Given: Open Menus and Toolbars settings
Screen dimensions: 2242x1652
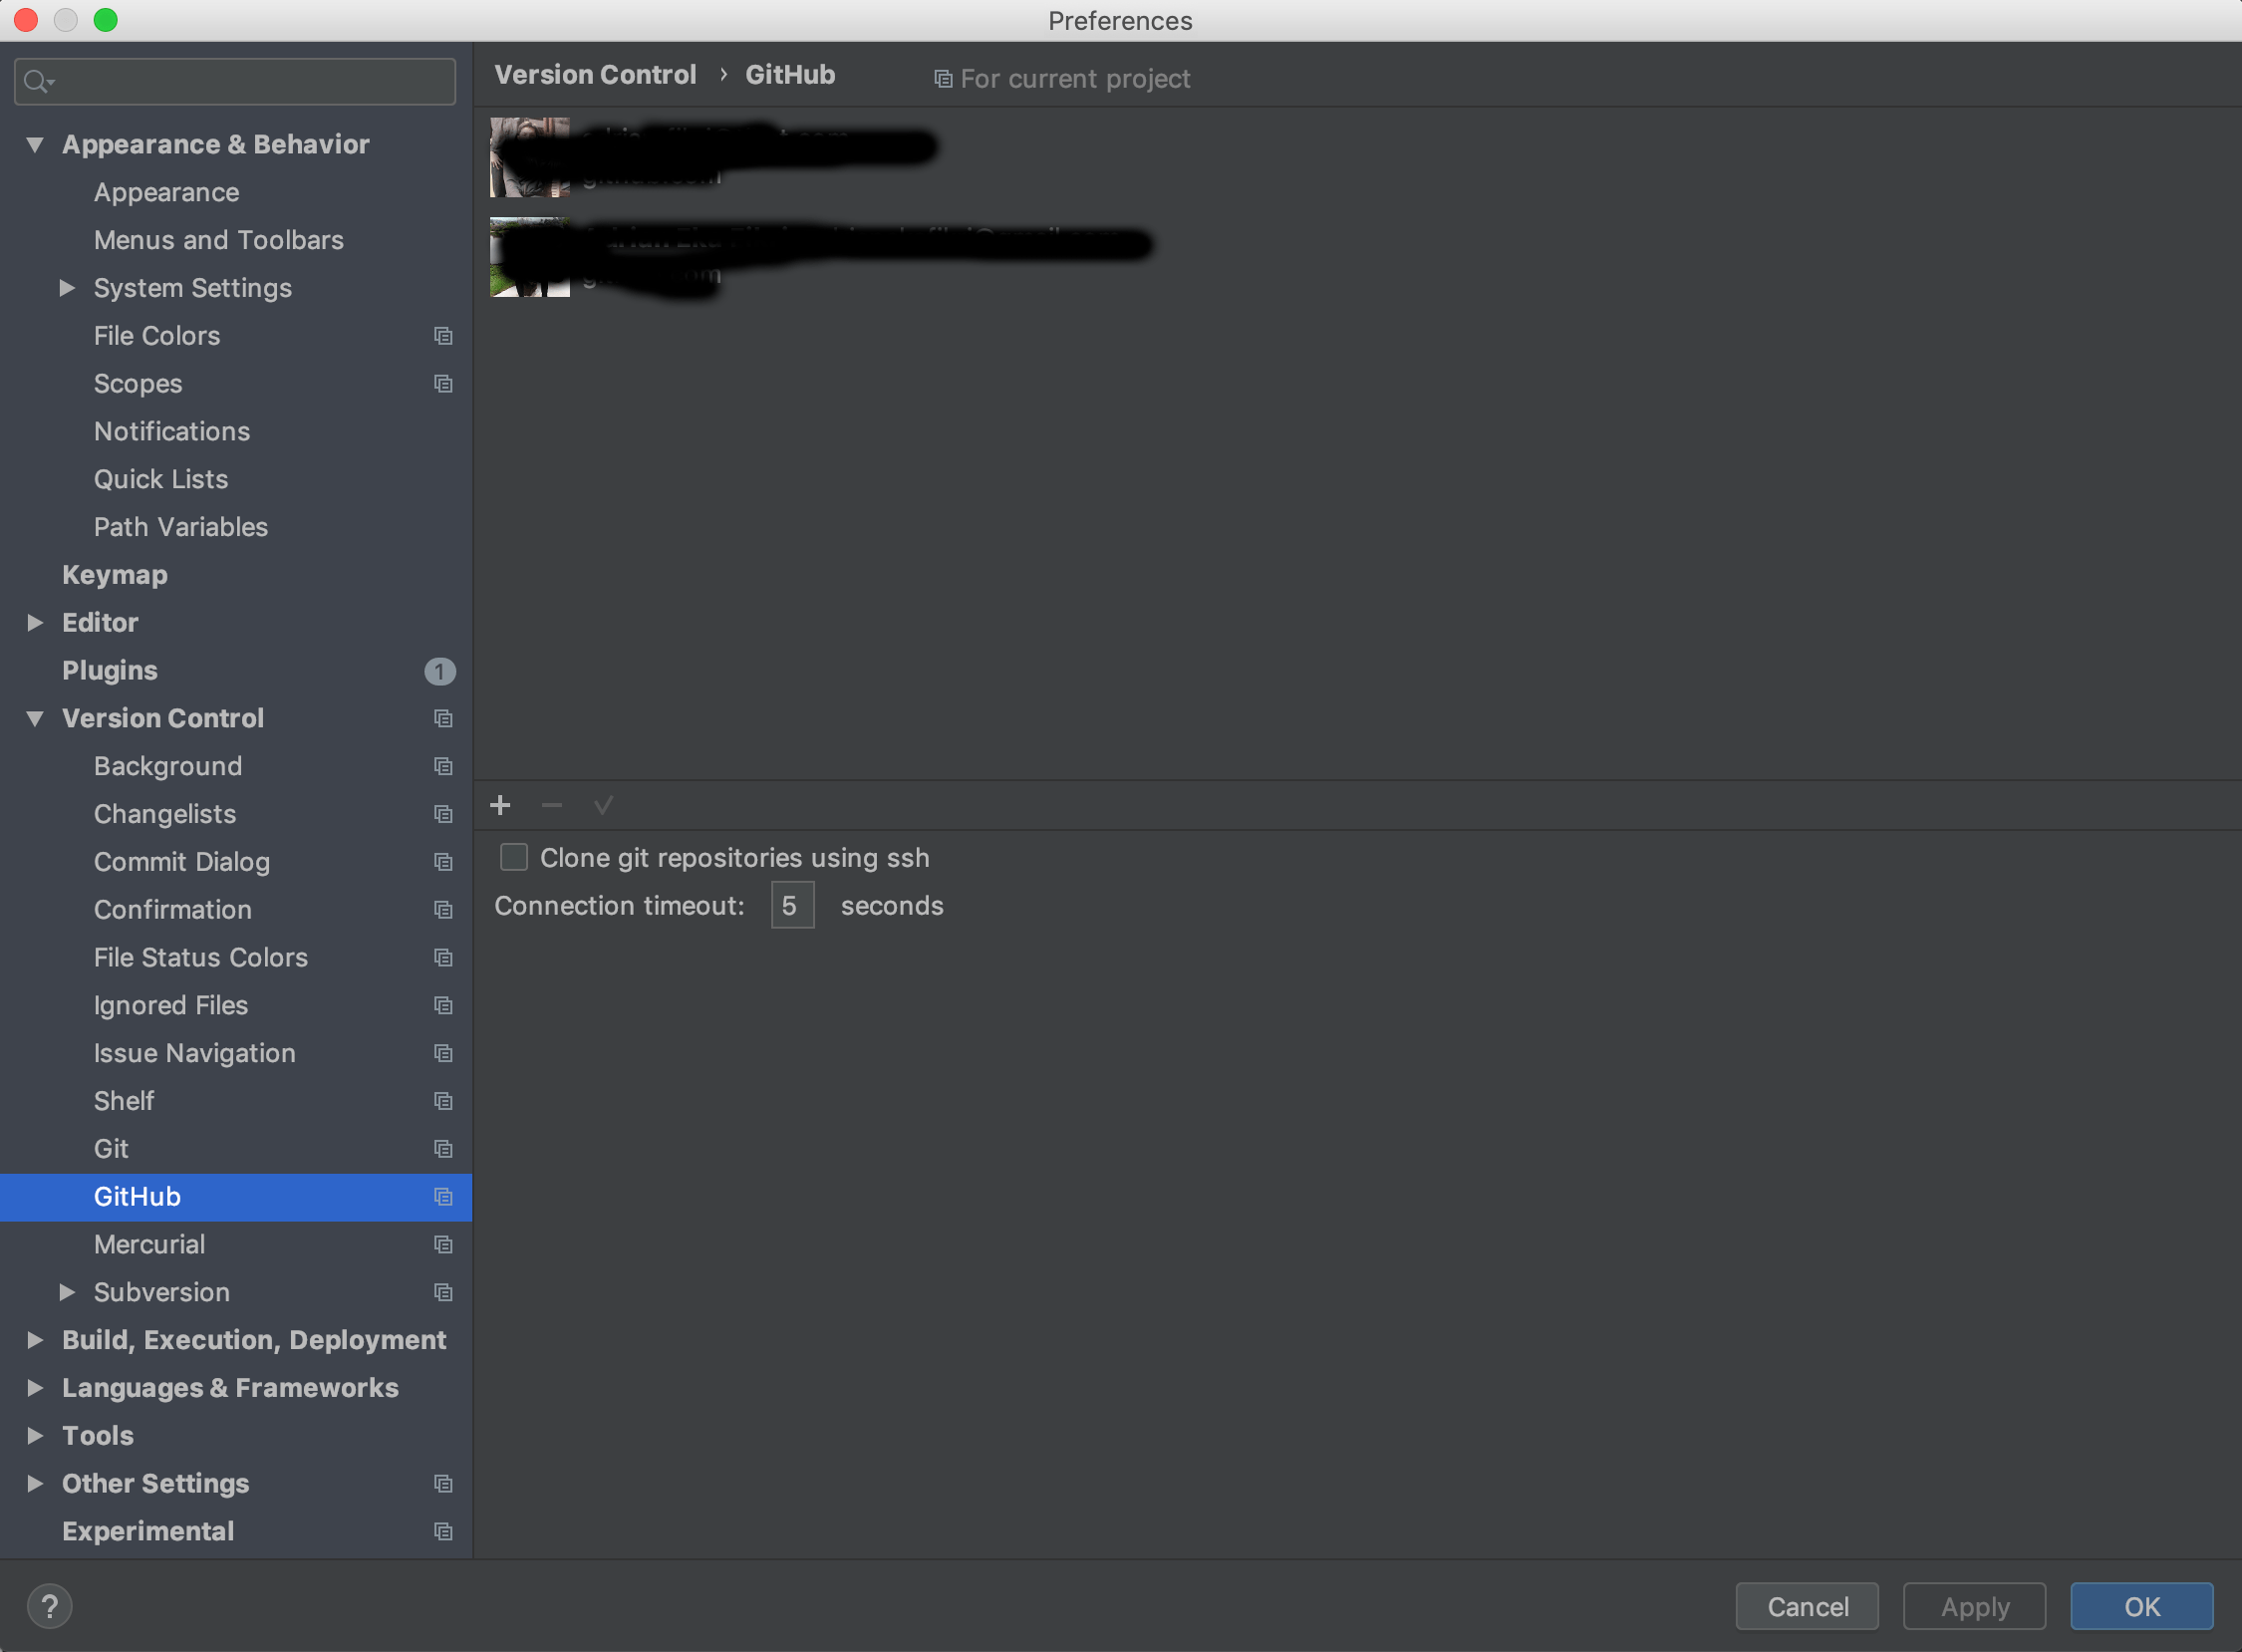Looking at the screenshot, I should (218, 240).
